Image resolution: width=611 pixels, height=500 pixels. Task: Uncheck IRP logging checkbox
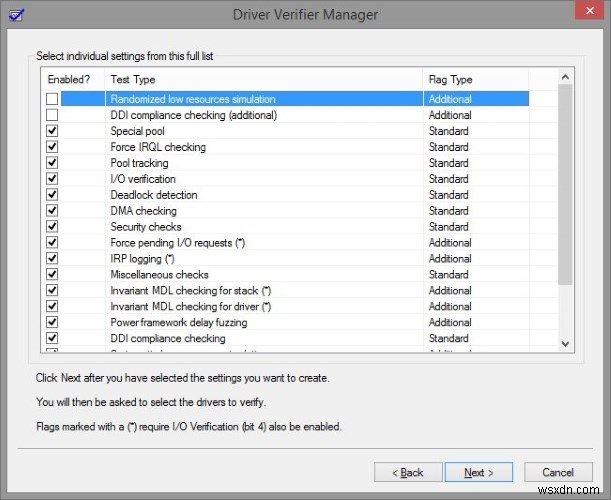[52, 259]
